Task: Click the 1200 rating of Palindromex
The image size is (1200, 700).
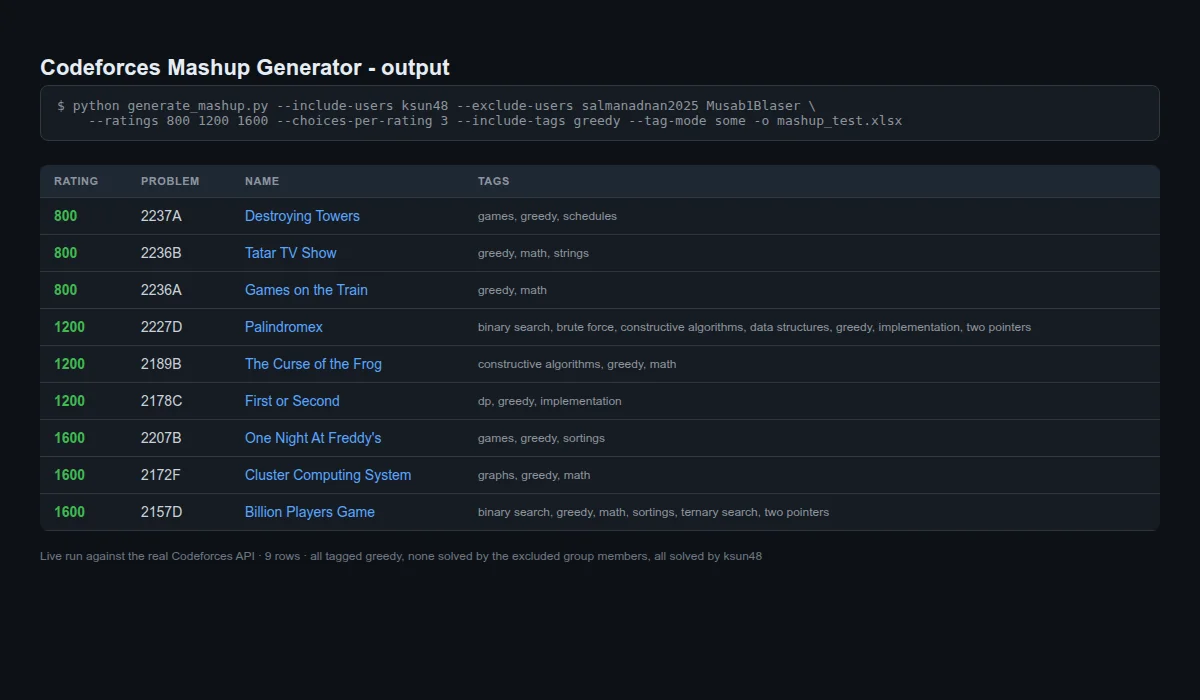Action: [x=69, y=327]
